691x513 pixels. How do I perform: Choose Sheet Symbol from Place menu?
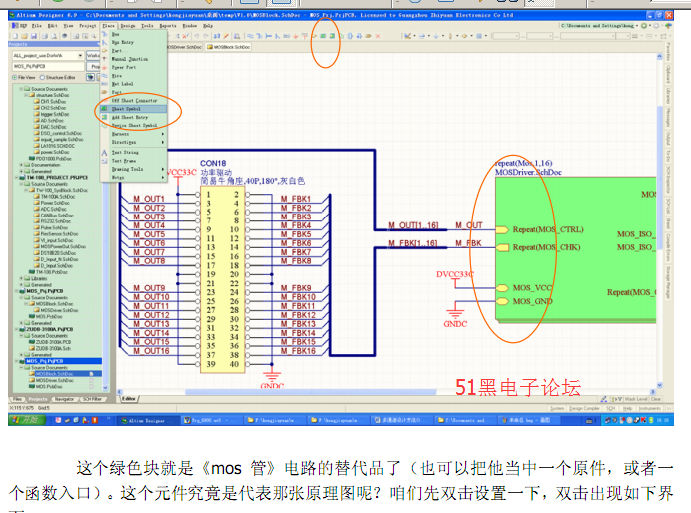tap(134, 109)
